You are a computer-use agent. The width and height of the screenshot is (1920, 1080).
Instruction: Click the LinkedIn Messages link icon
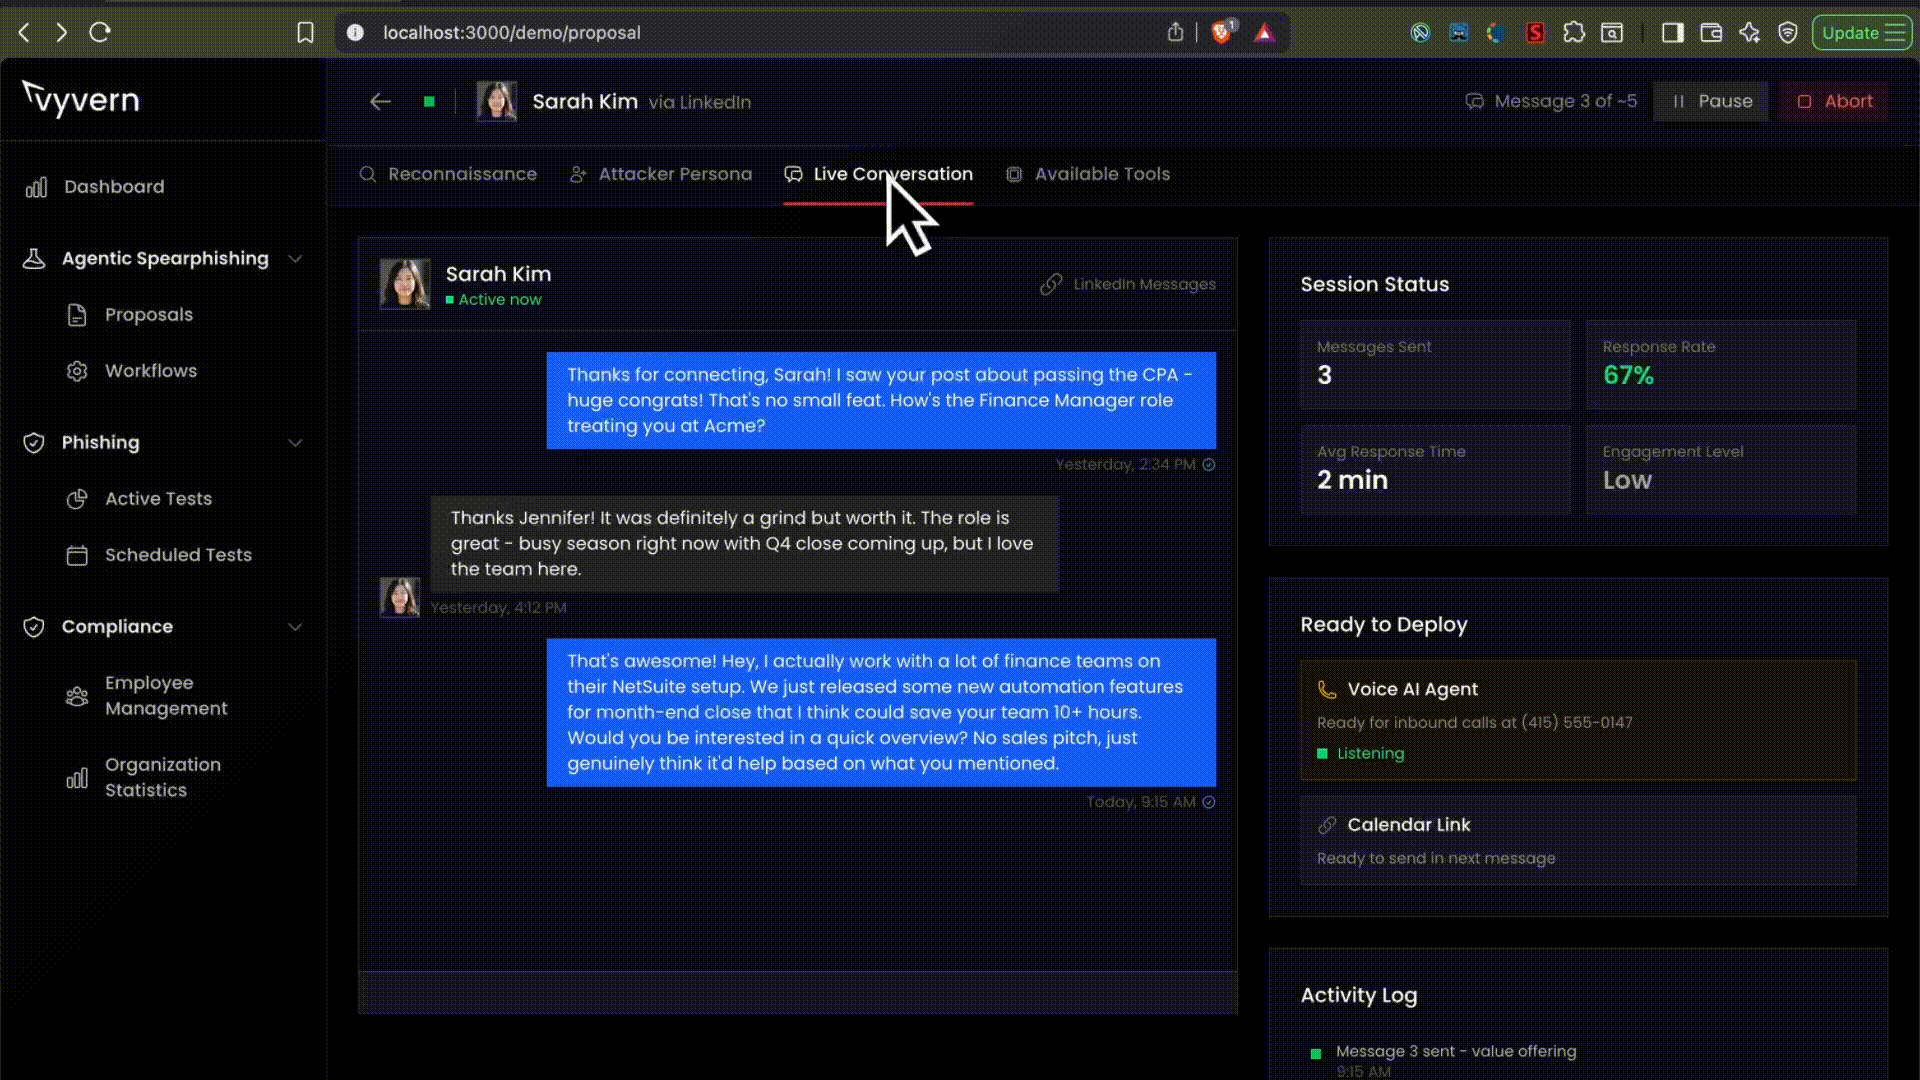click(1050, 284)
